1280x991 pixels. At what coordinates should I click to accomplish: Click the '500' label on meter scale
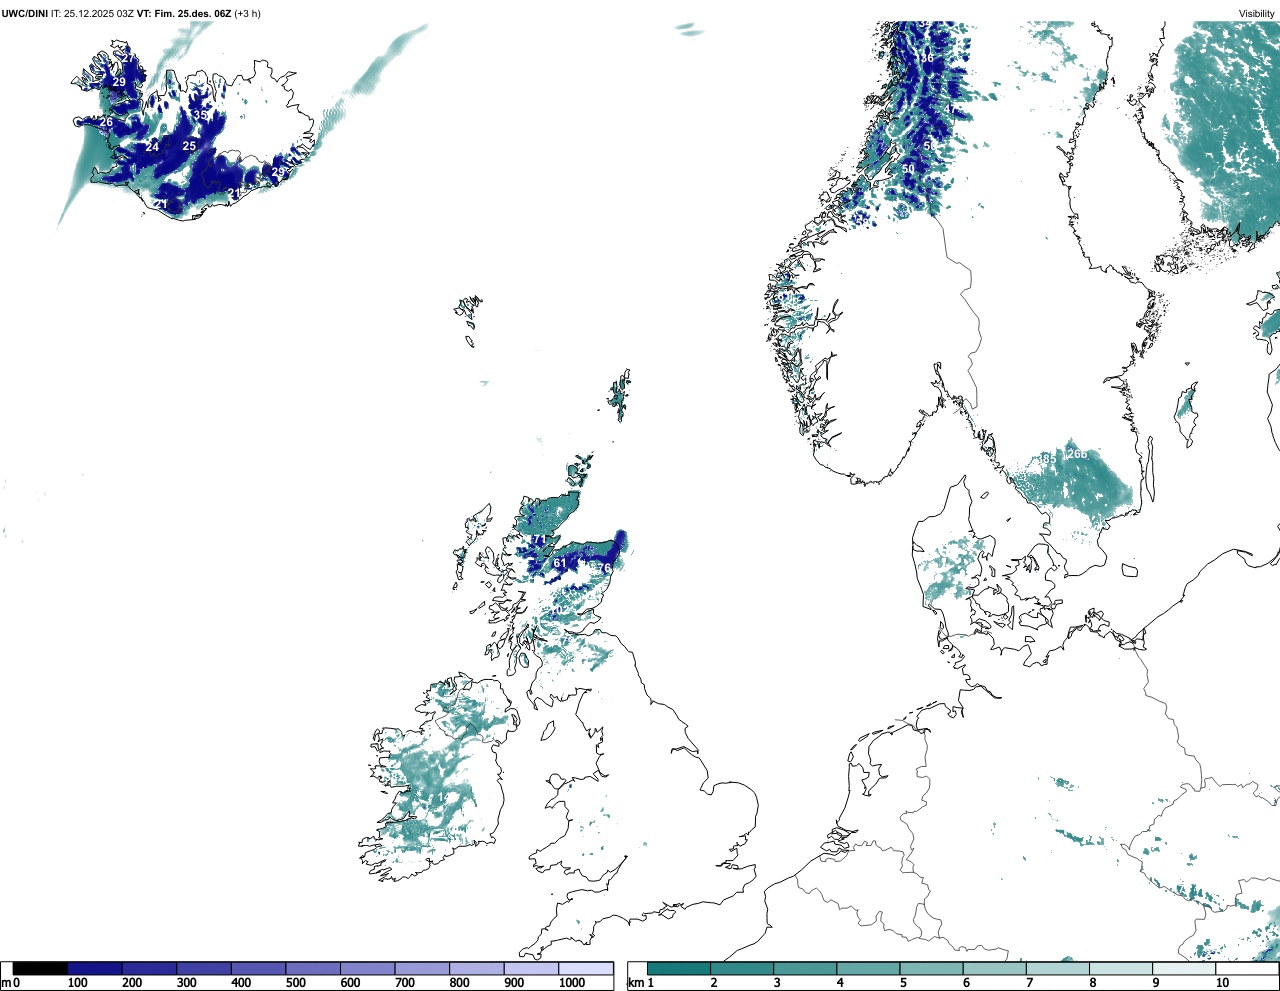(x=295, y=983)
